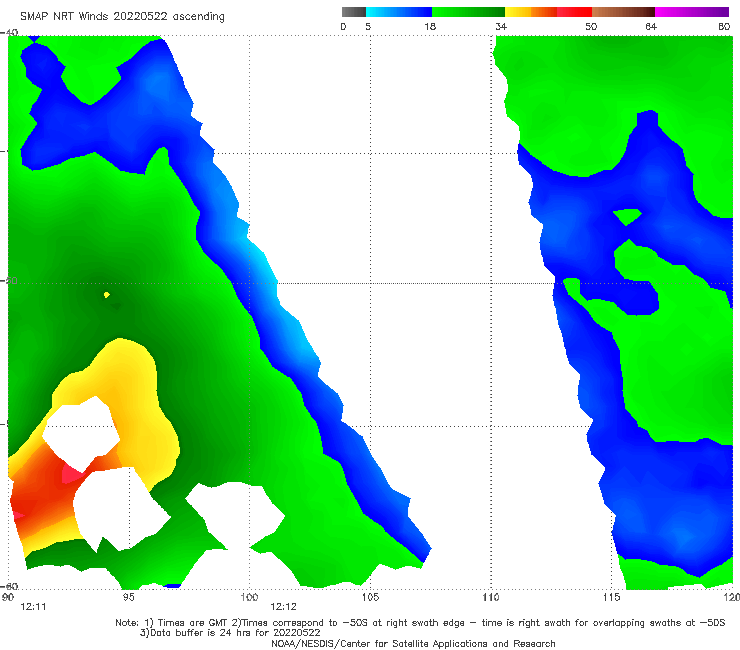The width and height of the screenshot is (740, 650).
Task: Click the longitude label '115'
Action: point(612,597)
